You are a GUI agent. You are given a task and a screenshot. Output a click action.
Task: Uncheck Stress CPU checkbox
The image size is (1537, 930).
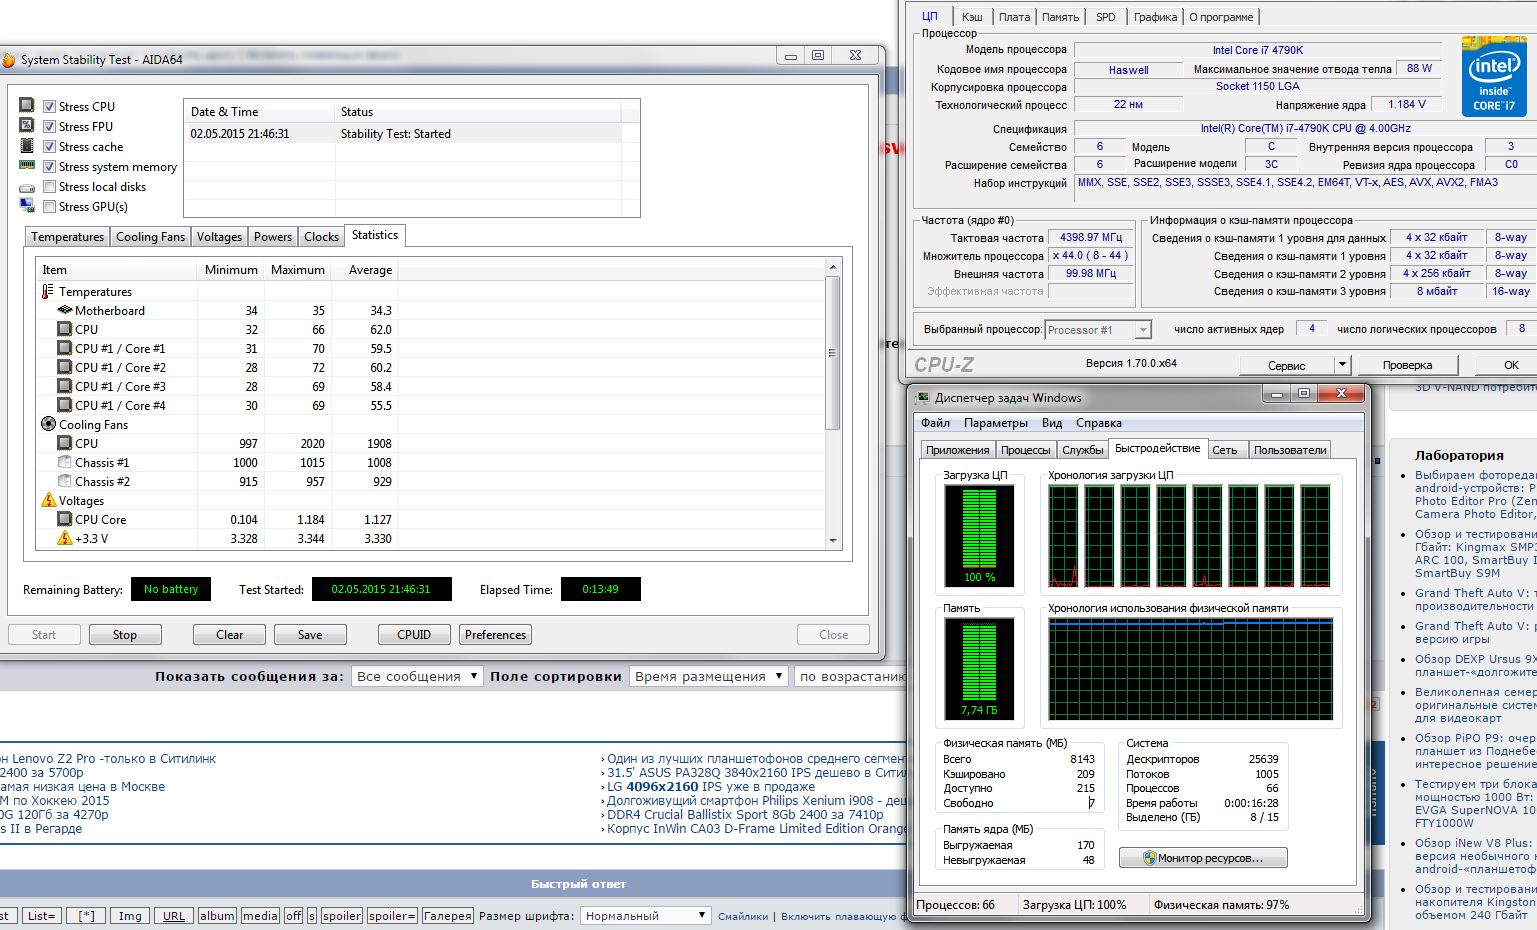49,106
